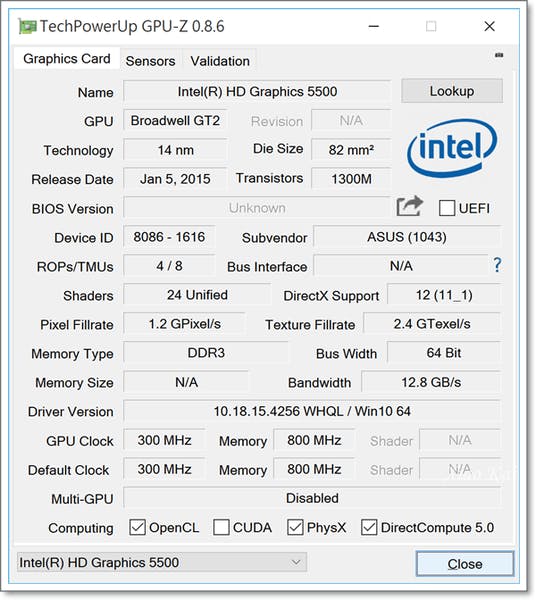The image size is (536, 600).
Task: Click the Driver Version text field
Action: tap(312, 411)
